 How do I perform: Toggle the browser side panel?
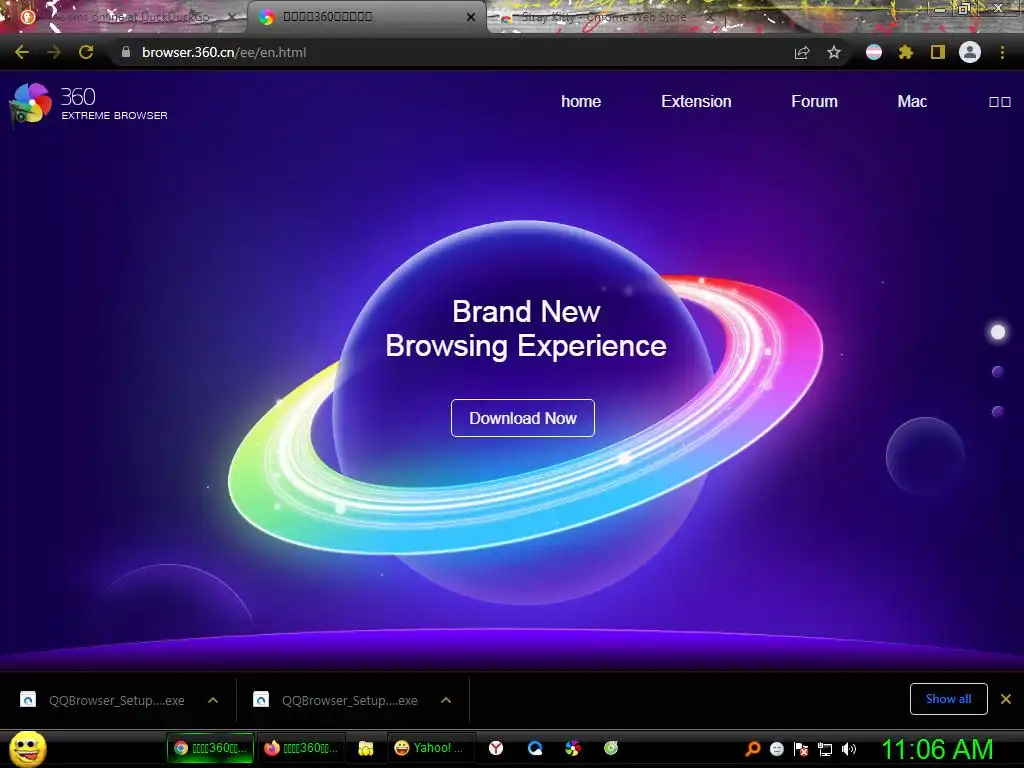938,52
